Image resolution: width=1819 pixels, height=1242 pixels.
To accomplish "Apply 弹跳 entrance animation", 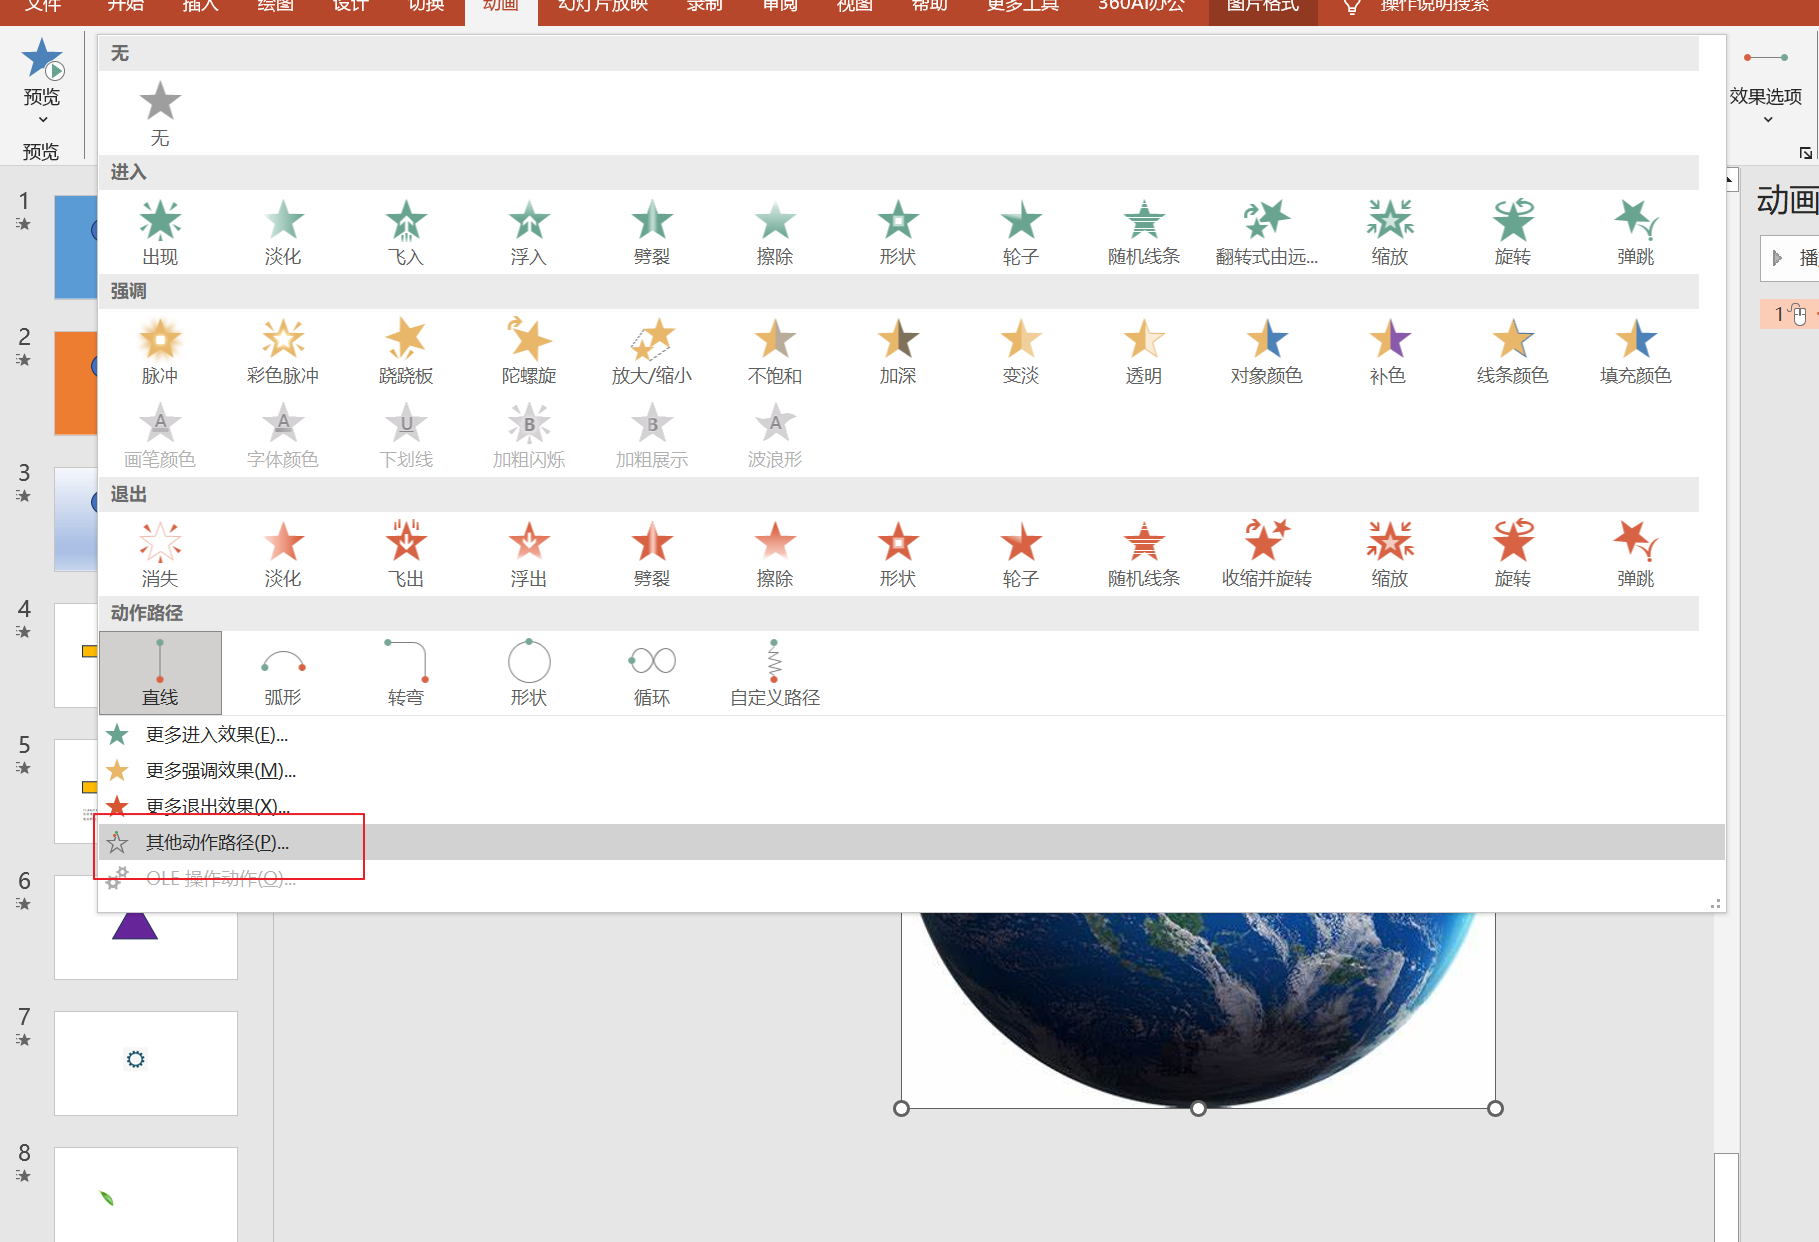I will 1636,232.
